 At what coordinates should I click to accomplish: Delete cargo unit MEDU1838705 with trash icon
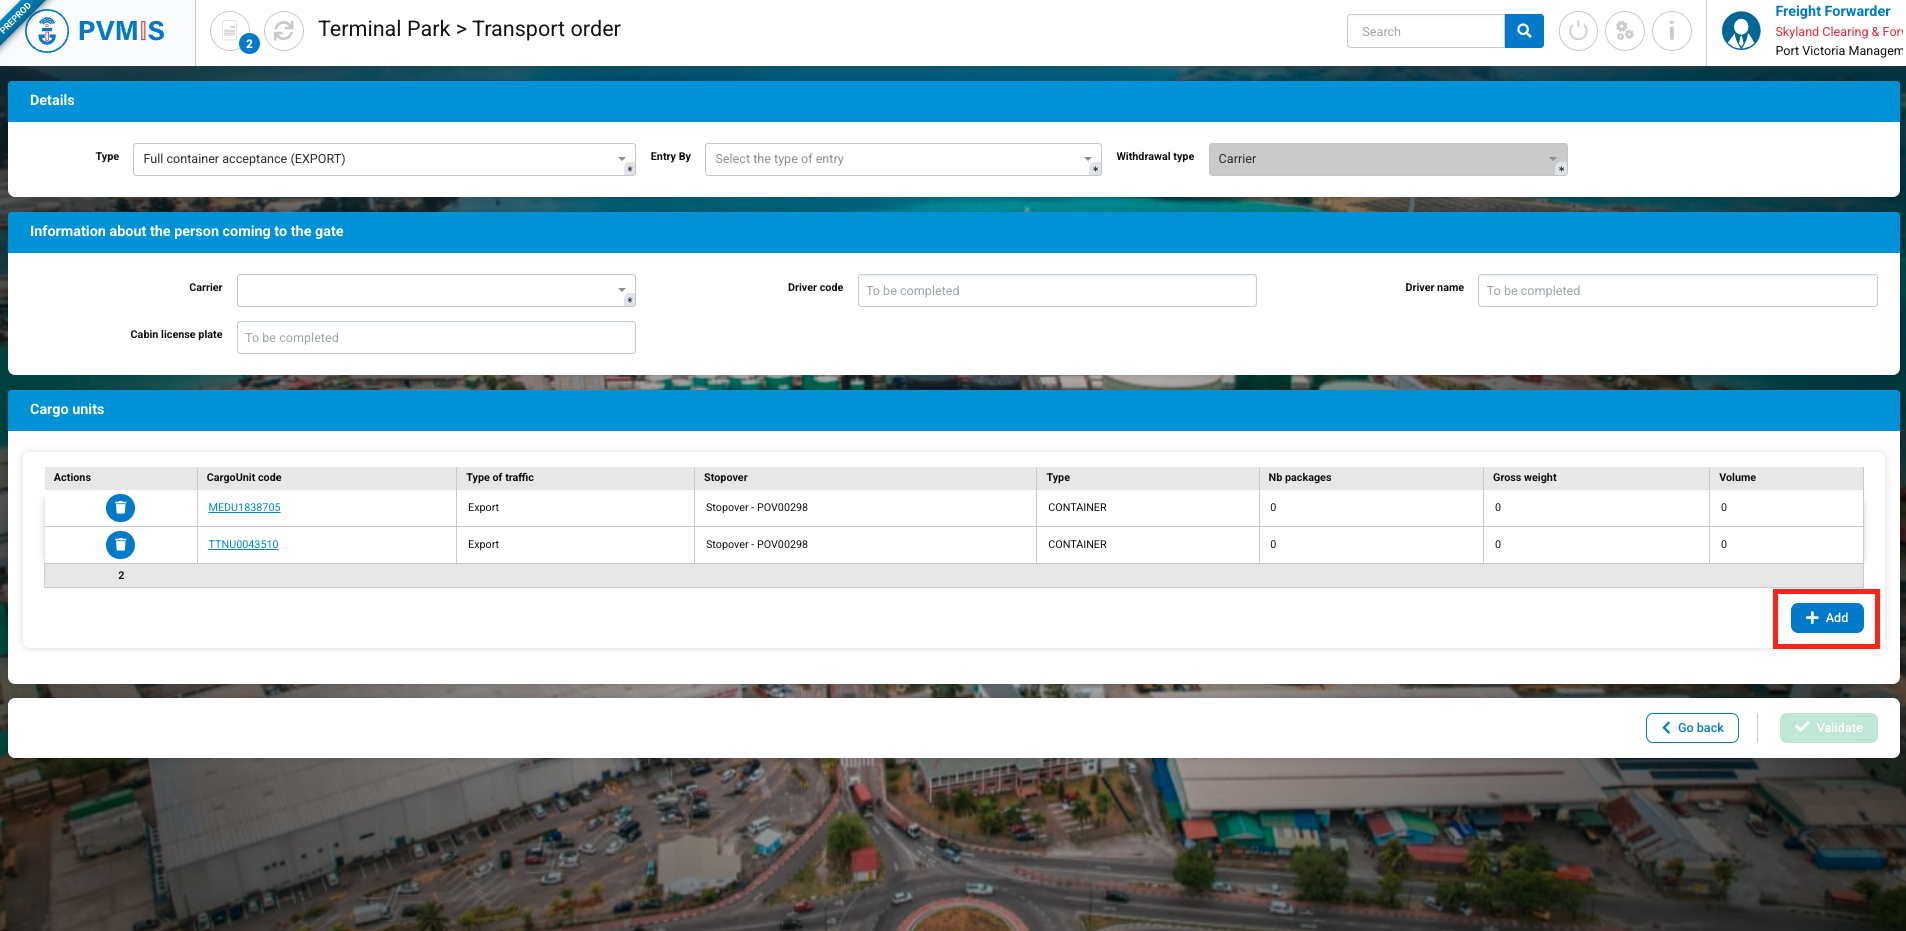tap(120, 508)
